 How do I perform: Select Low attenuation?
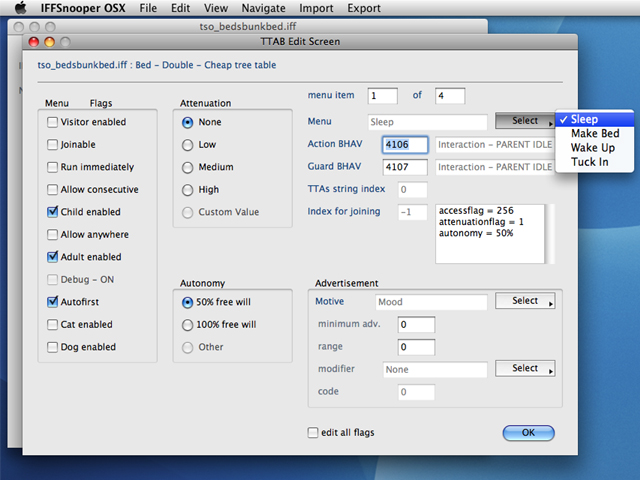[187, 145]
